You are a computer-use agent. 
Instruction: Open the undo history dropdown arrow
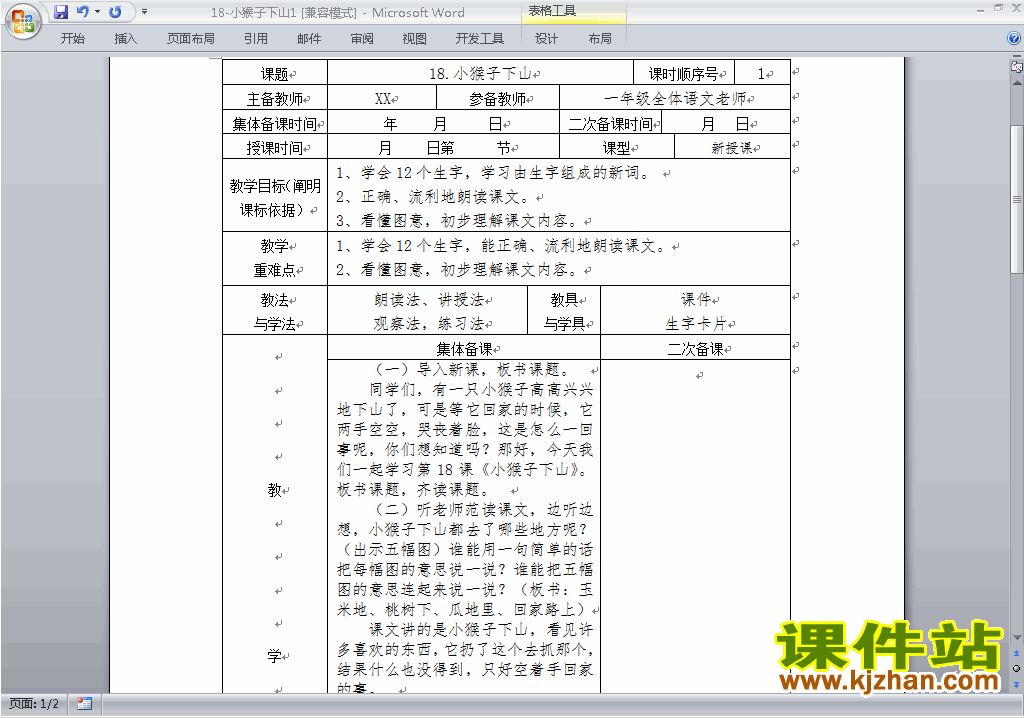pyautogui.click(x=97, y=12)
